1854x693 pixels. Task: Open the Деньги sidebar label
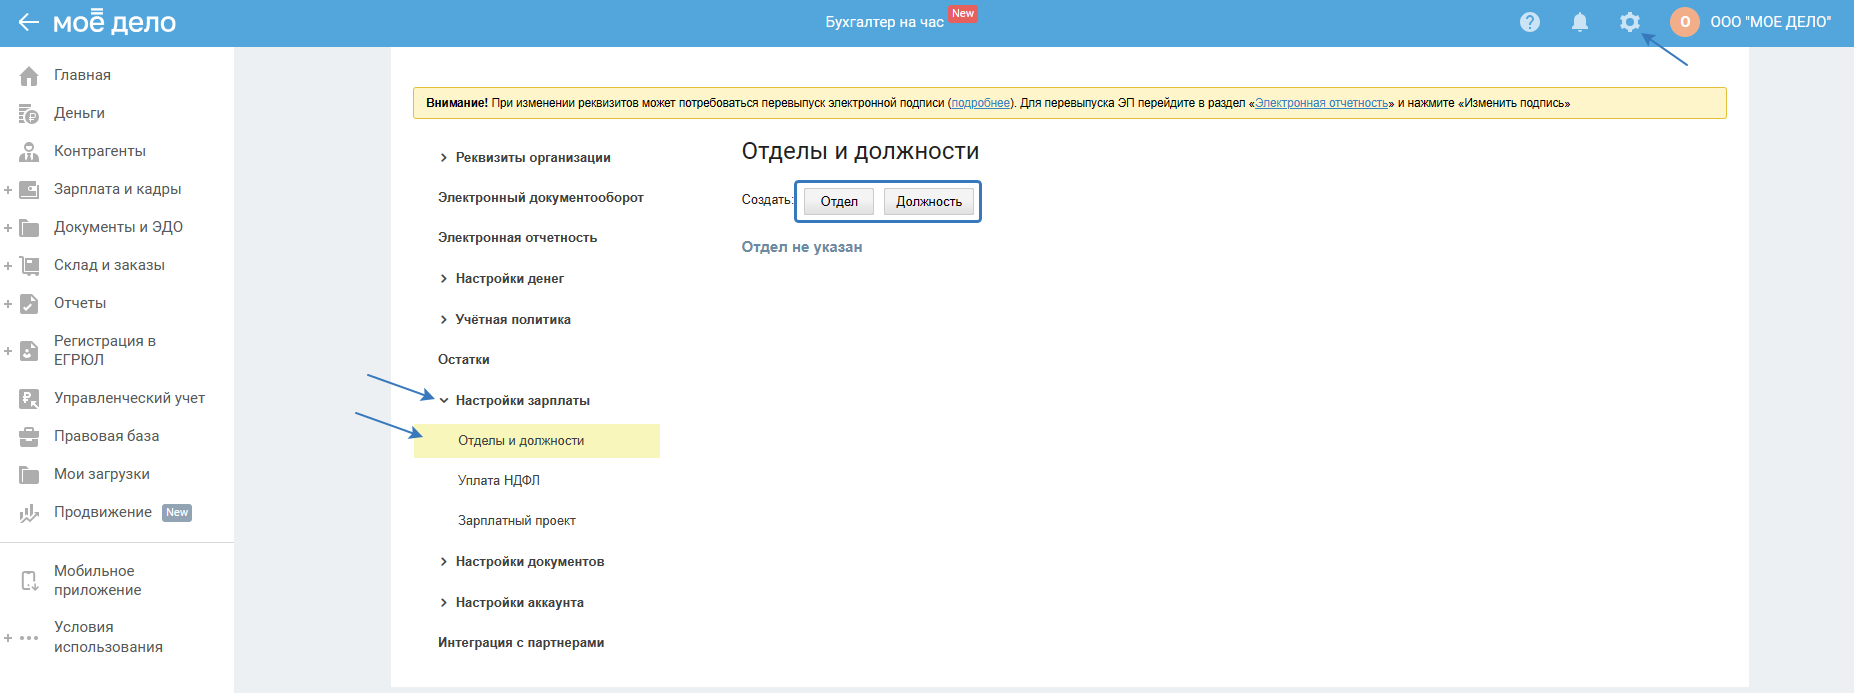pyautogui.click(x=79, y=114)
